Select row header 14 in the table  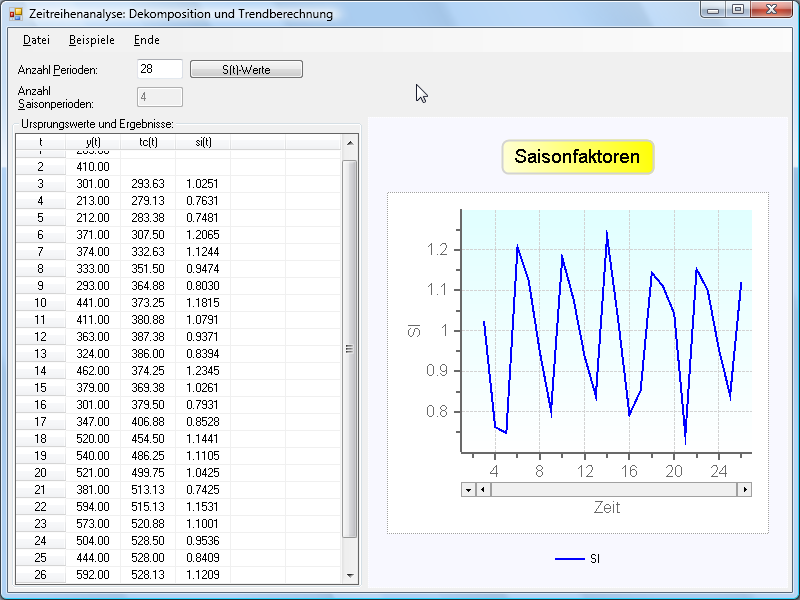(40, 370)
